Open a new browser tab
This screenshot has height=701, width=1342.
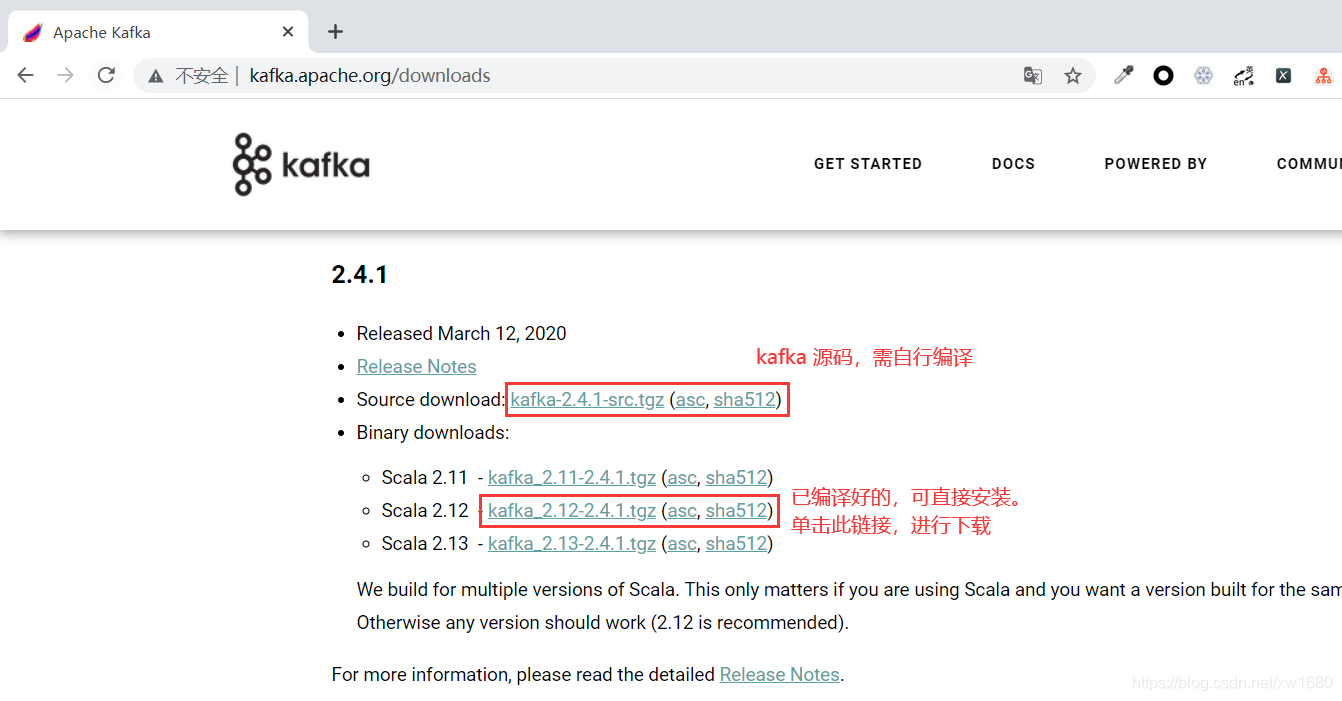click(335, 32)
